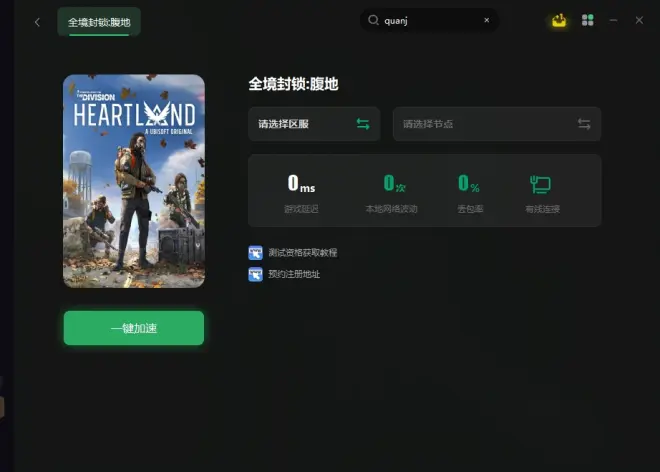Image resolution: width=660 pixels, height=472 pixels.
Task: Click the 0 ms 游戏延迟 value
Action: click(x=301, y=184)
